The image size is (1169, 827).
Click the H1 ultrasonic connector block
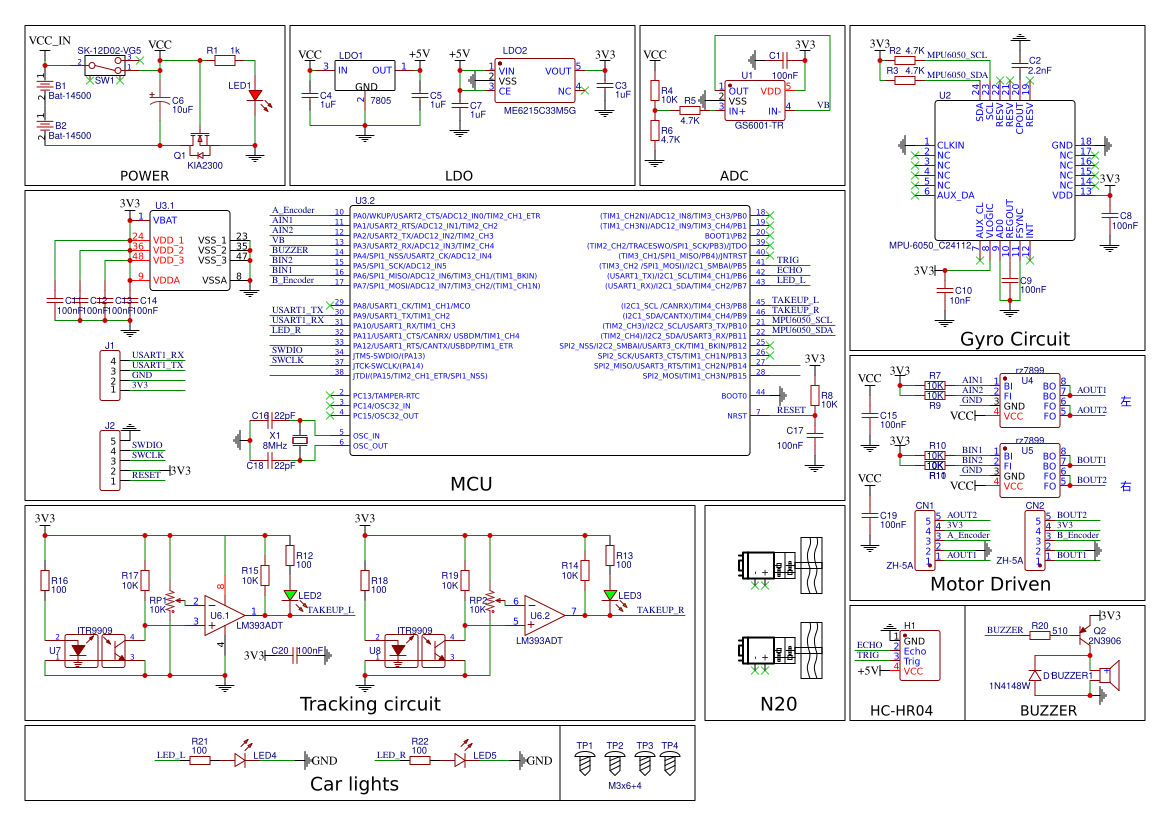click(920, 656)
